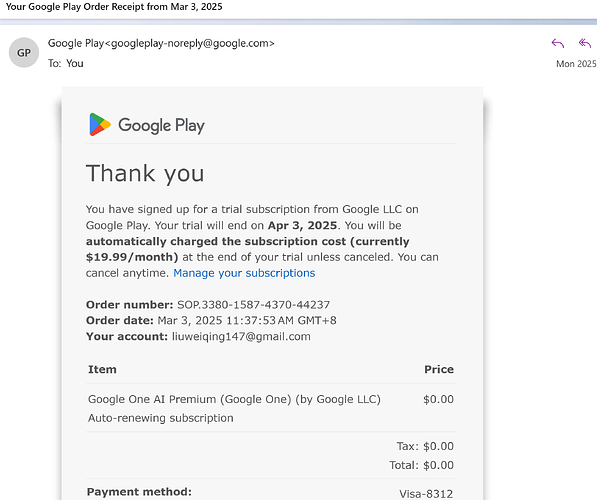Click the "Thank you" heading
This screenshot has height=500, width=597.
click(145, 173)
